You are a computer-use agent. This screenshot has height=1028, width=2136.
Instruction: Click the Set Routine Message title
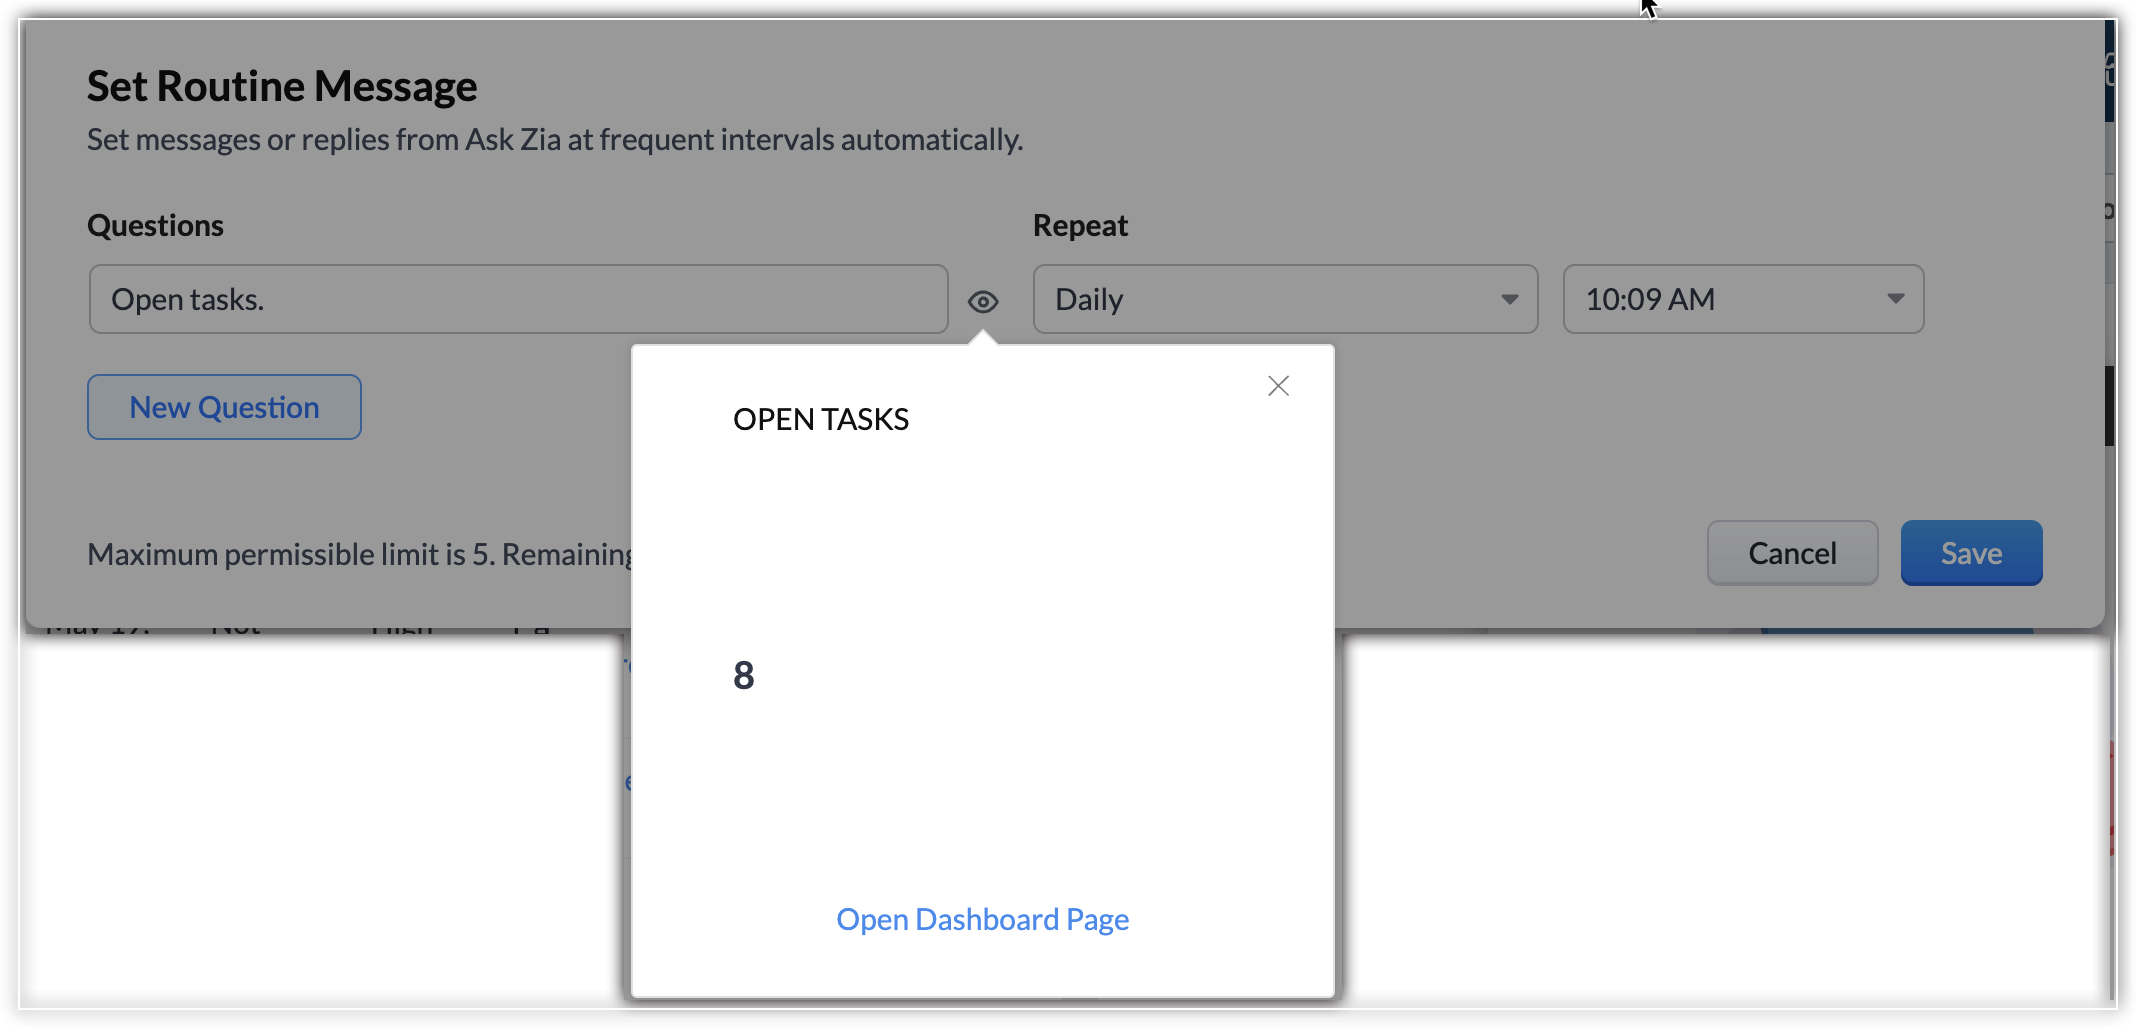coord(282,86)
